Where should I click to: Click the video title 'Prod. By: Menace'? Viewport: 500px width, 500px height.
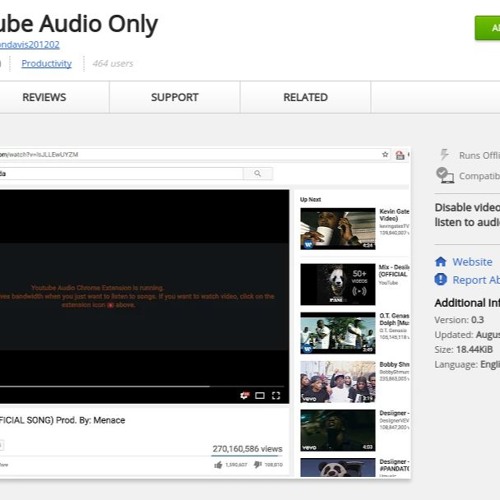coord(62,420)
